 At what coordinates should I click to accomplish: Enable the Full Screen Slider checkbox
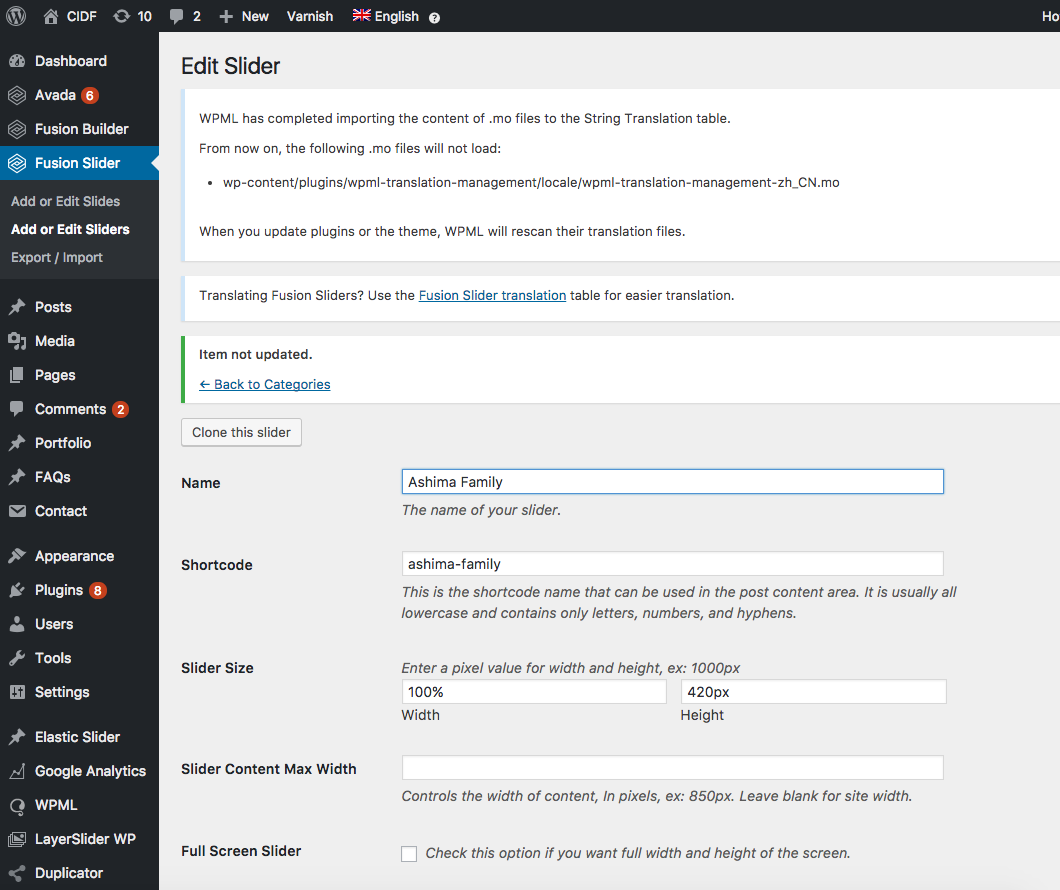(409, 854)
